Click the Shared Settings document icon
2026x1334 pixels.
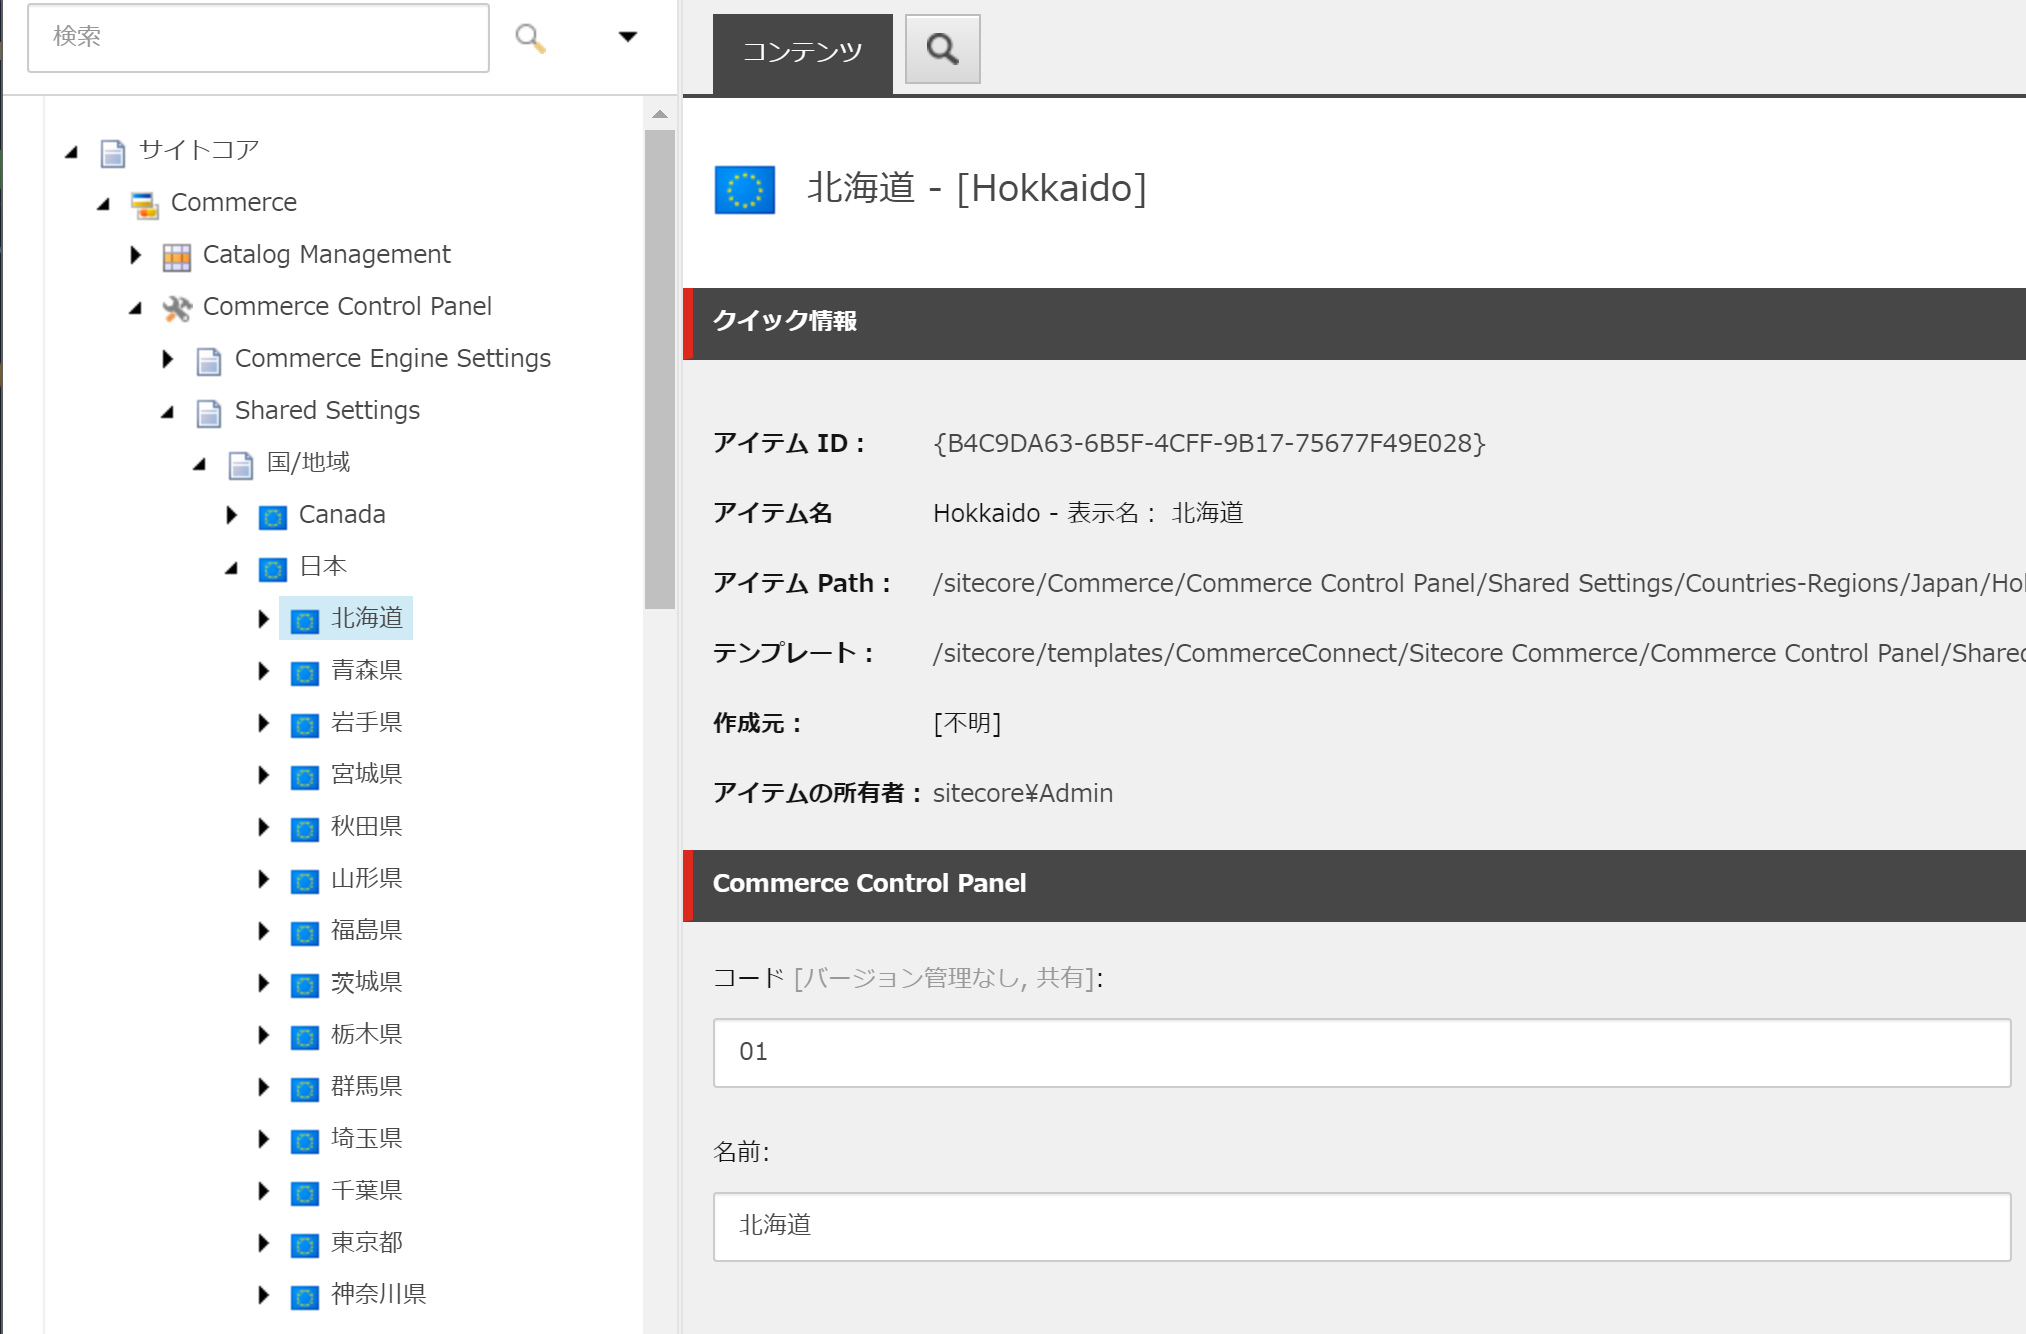[208, 409]
